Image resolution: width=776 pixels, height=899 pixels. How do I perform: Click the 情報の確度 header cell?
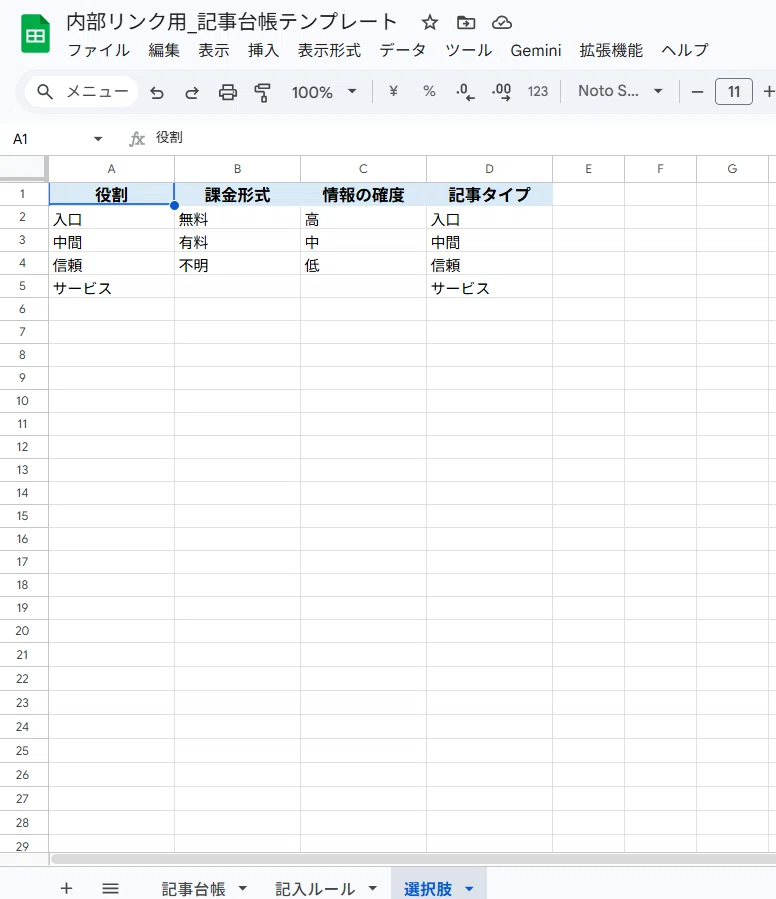(x=364, y=194)
